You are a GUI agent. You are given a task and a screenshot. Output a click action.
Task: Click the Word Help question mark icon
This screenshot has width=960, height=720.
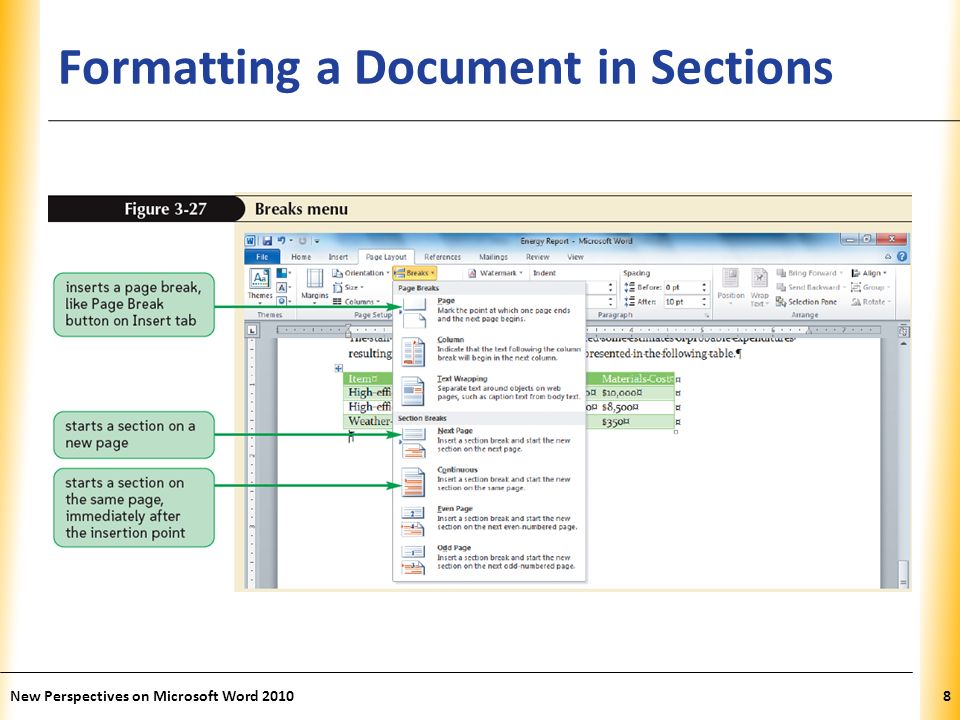pos(902,257)
